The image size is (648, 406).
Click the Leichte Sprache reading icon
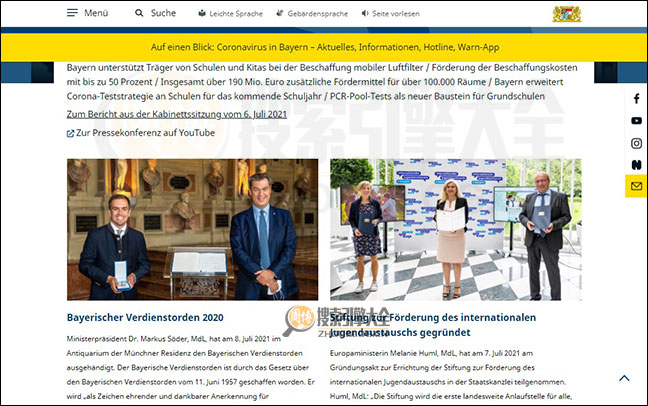(x=202, y=13)
